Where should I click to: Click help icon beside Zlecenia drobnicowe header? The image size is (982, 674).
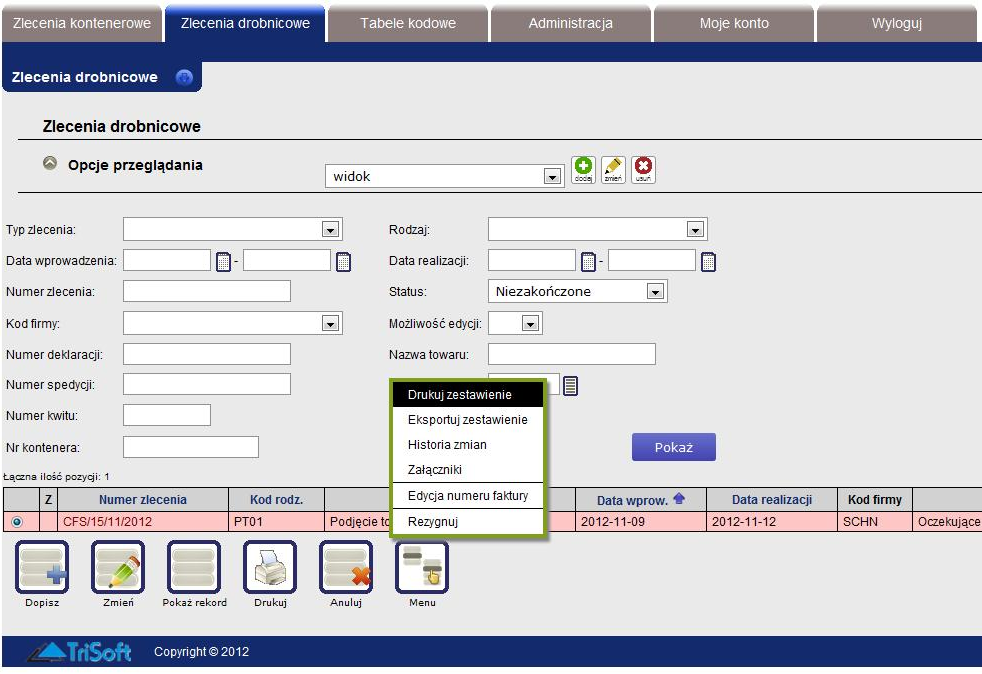coord(184,77)
